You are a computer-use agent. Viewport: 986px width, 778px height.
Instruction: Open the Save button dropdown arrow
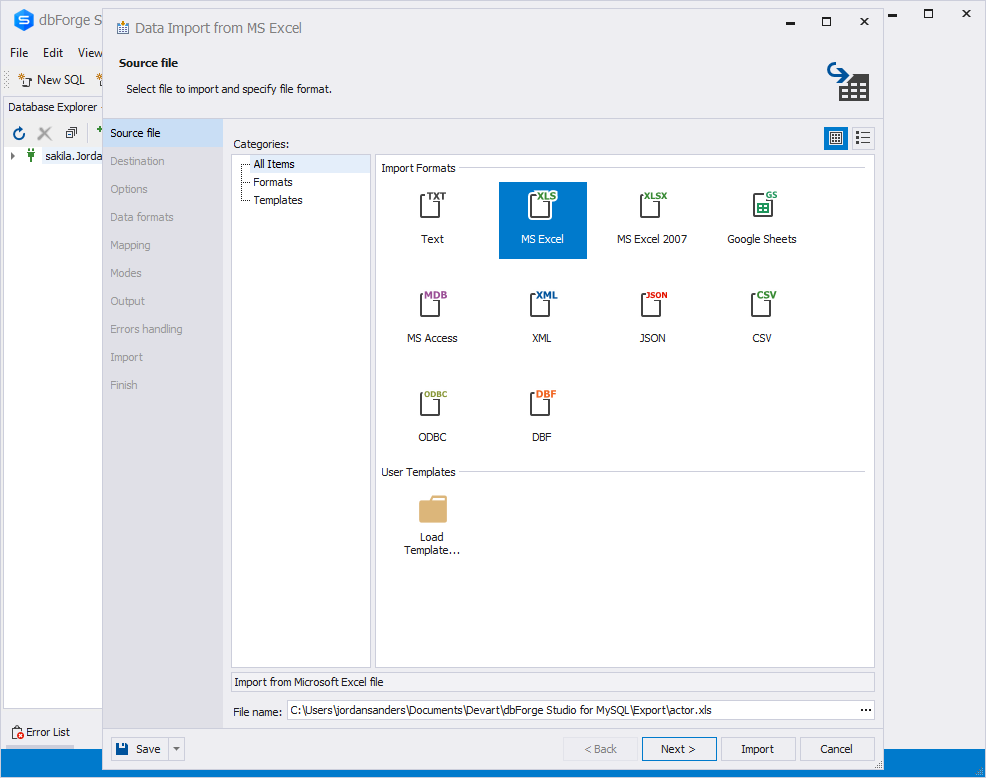click(x=177, y=749)
